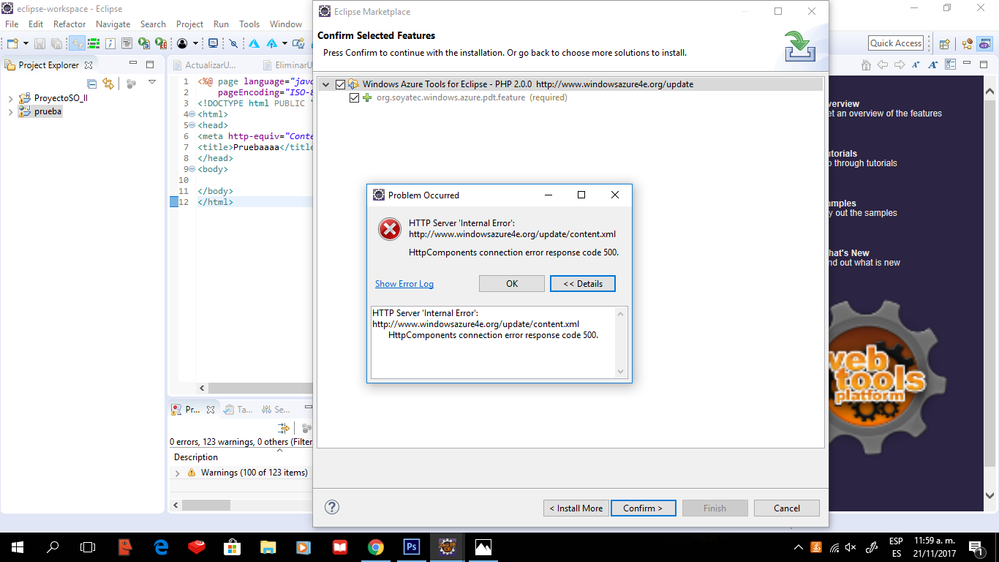Image resolution: width=999 pixels, height=562 pixels.
Task: Open the Tools menu
Action: point(249,24)
